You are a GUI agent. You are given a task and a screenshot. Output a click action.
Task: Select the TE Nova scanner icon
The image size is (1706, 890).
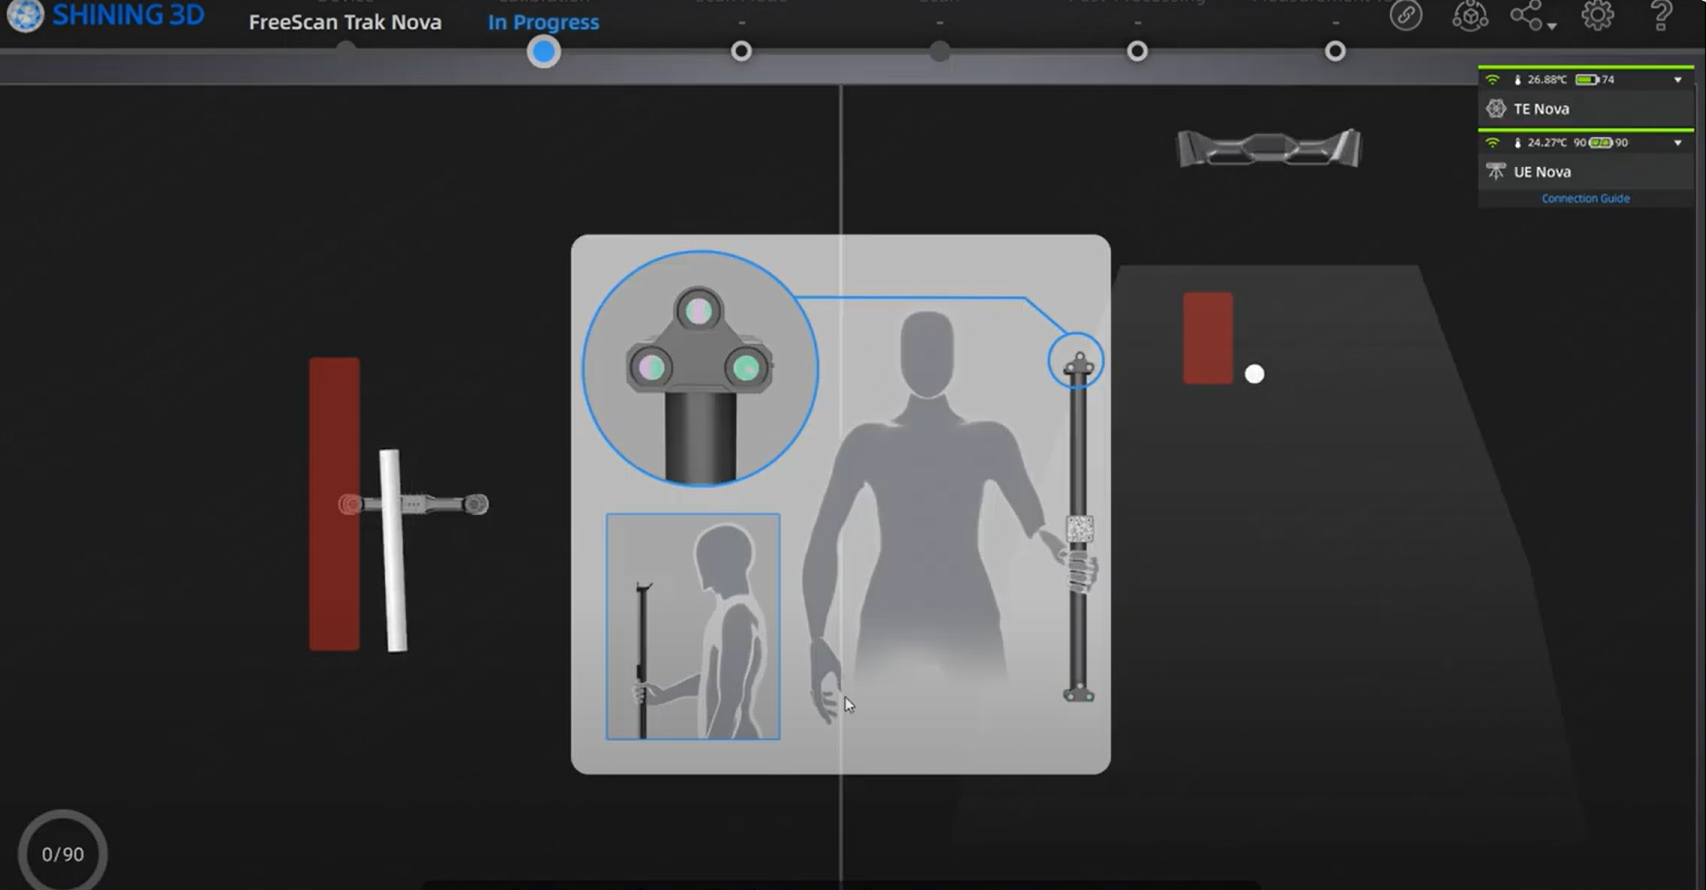point(1496,108)
